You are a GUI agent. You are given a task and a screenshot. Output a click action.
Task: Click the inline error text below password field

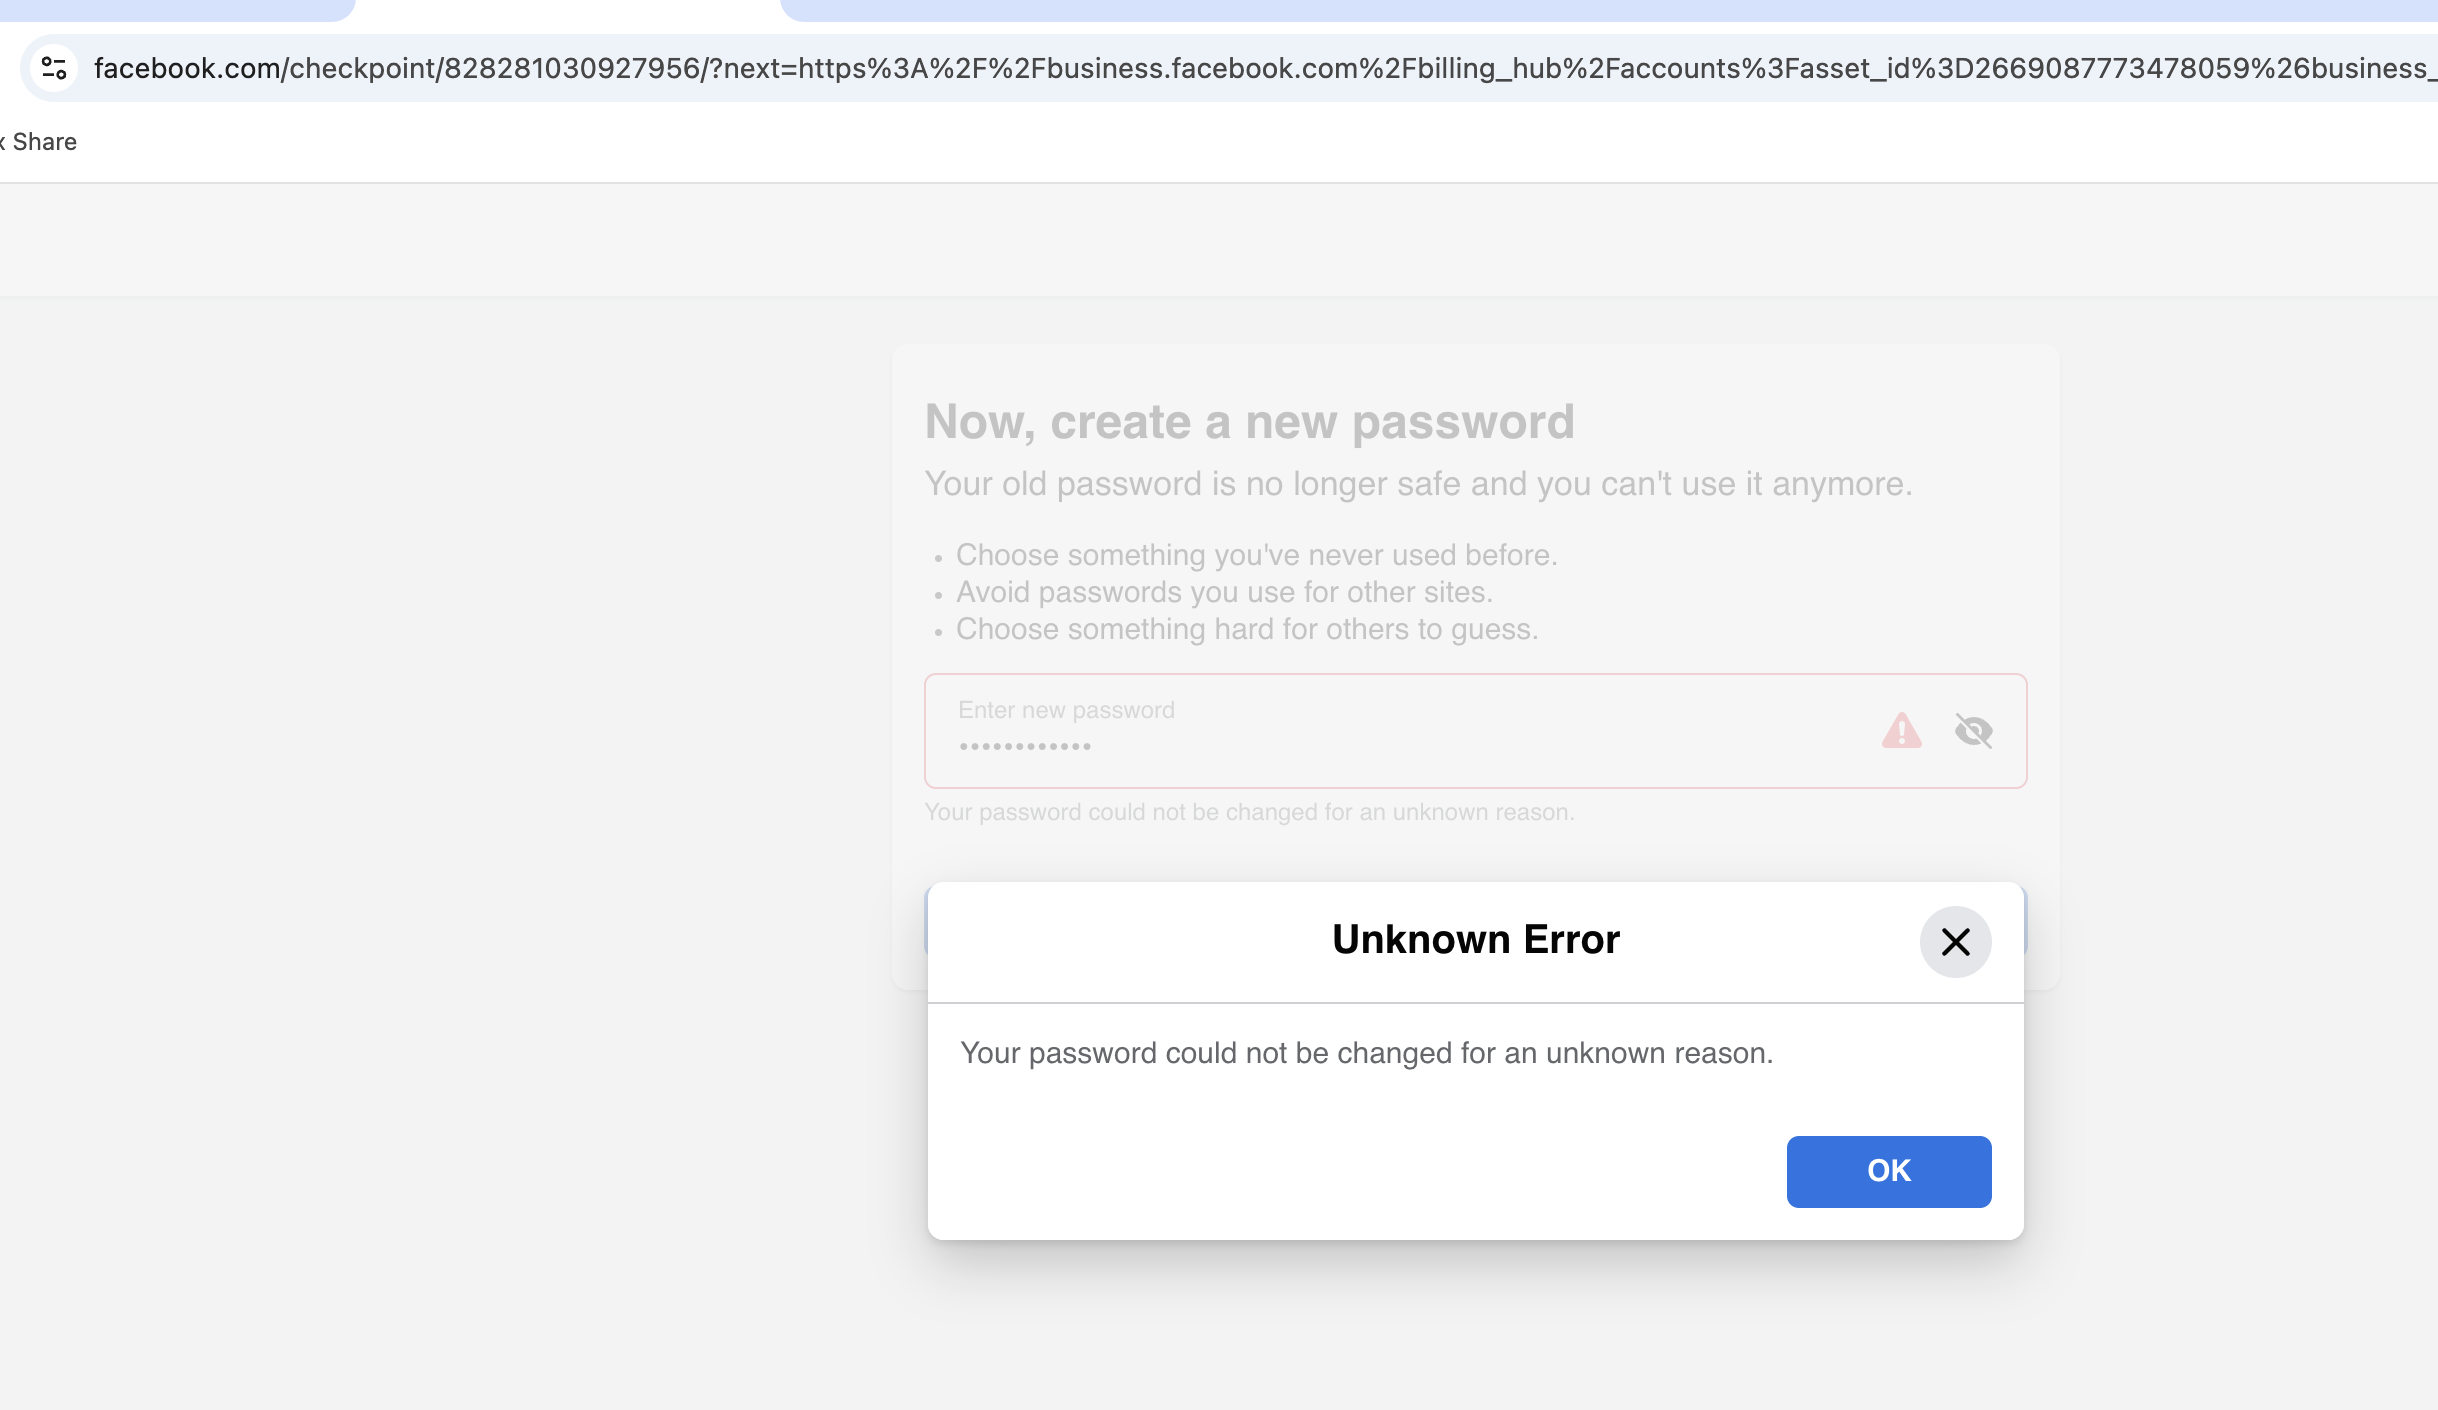pos(1249,812)
